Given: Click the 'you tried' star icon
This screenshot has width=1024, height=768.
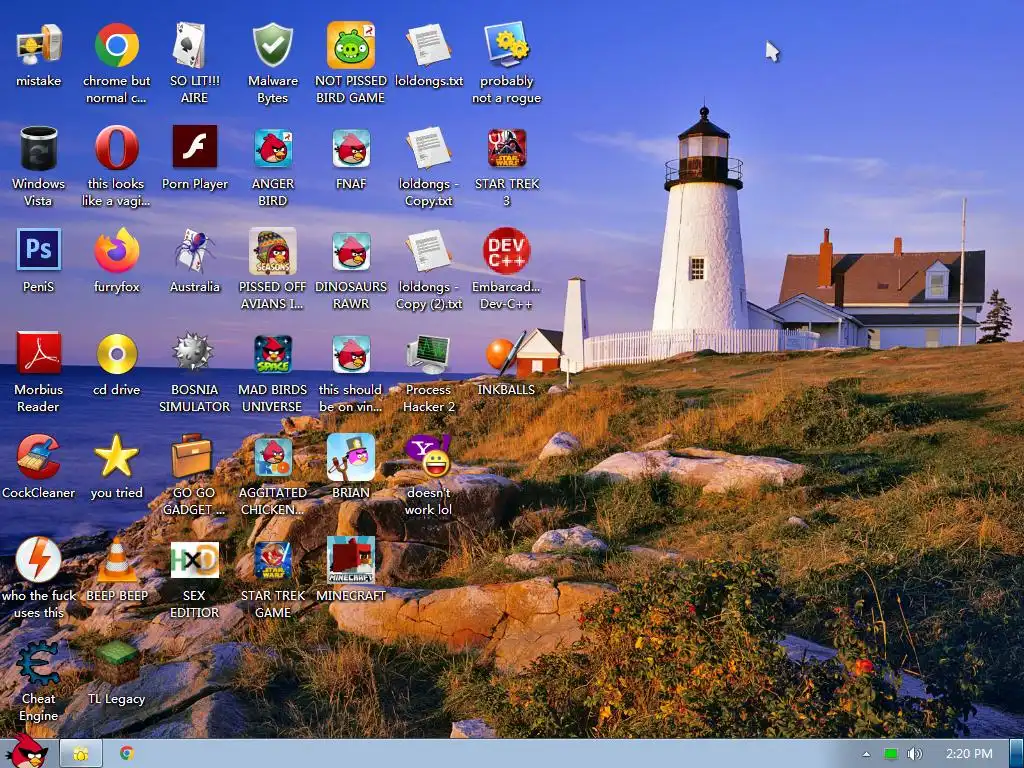Looking at the screenshot, I should point(116,457).
